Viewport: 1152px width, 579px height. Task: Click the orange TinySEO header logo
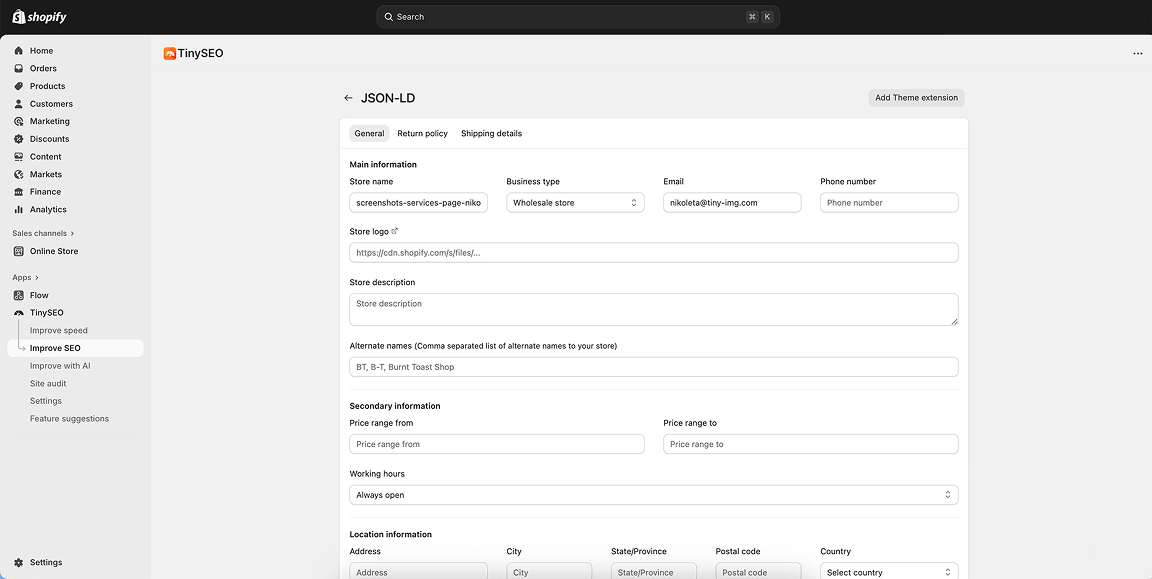click(x=170, y=53)
